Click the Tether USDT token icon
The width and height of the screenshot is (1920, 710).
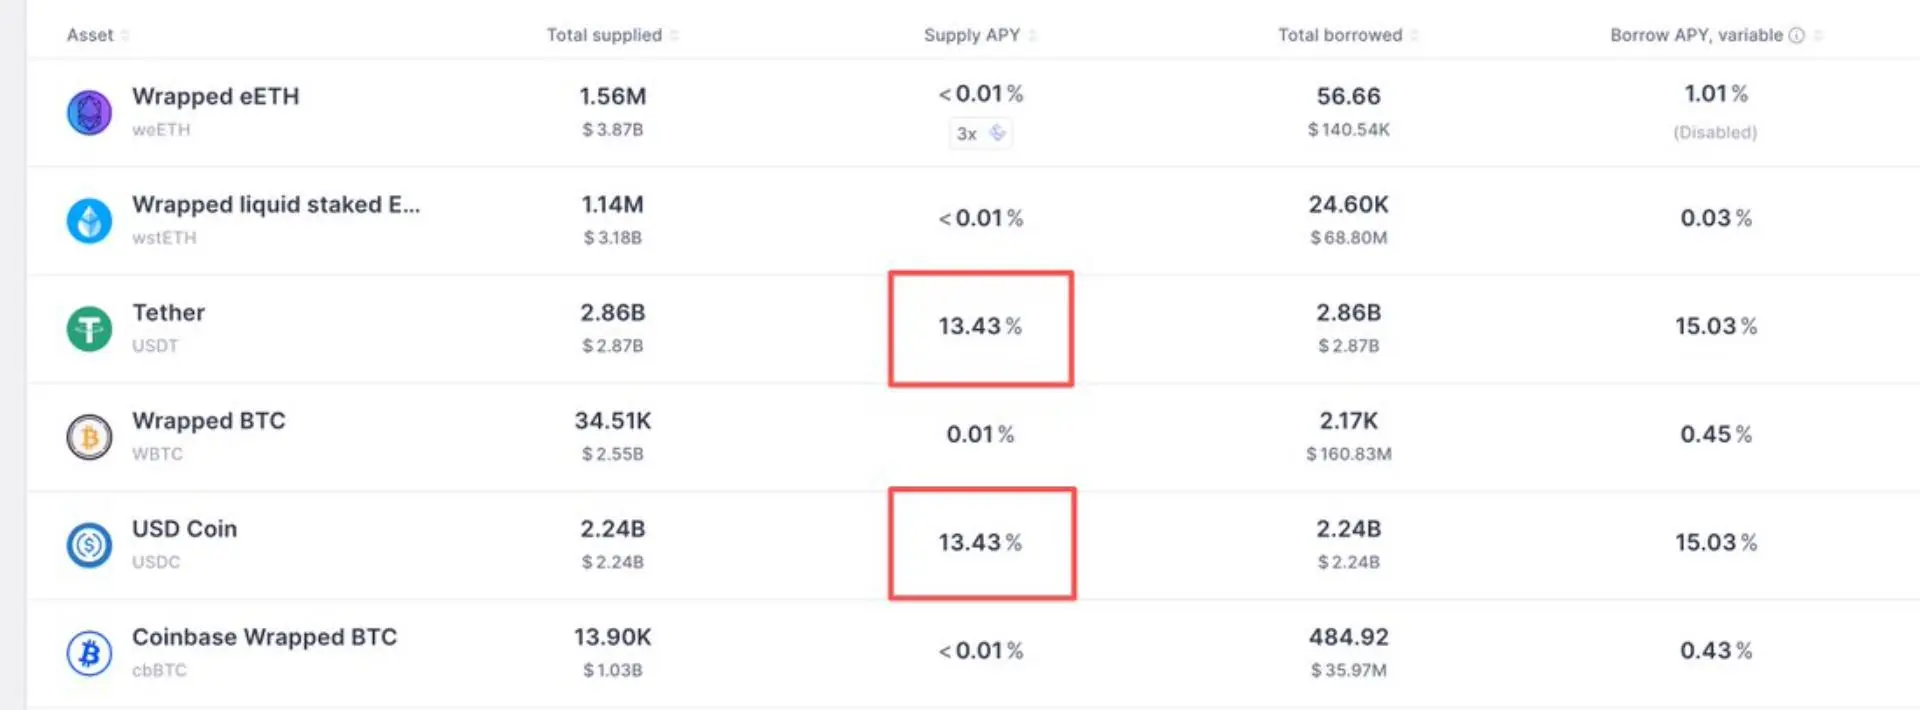(89, 329)
